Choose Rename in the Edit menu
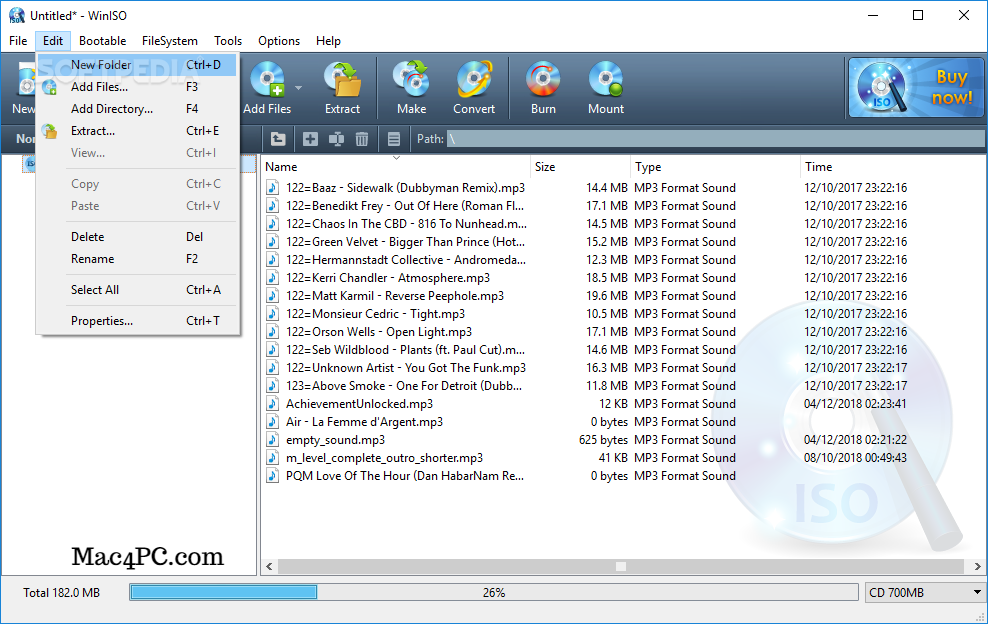988x624 pixels. [137, 259]
